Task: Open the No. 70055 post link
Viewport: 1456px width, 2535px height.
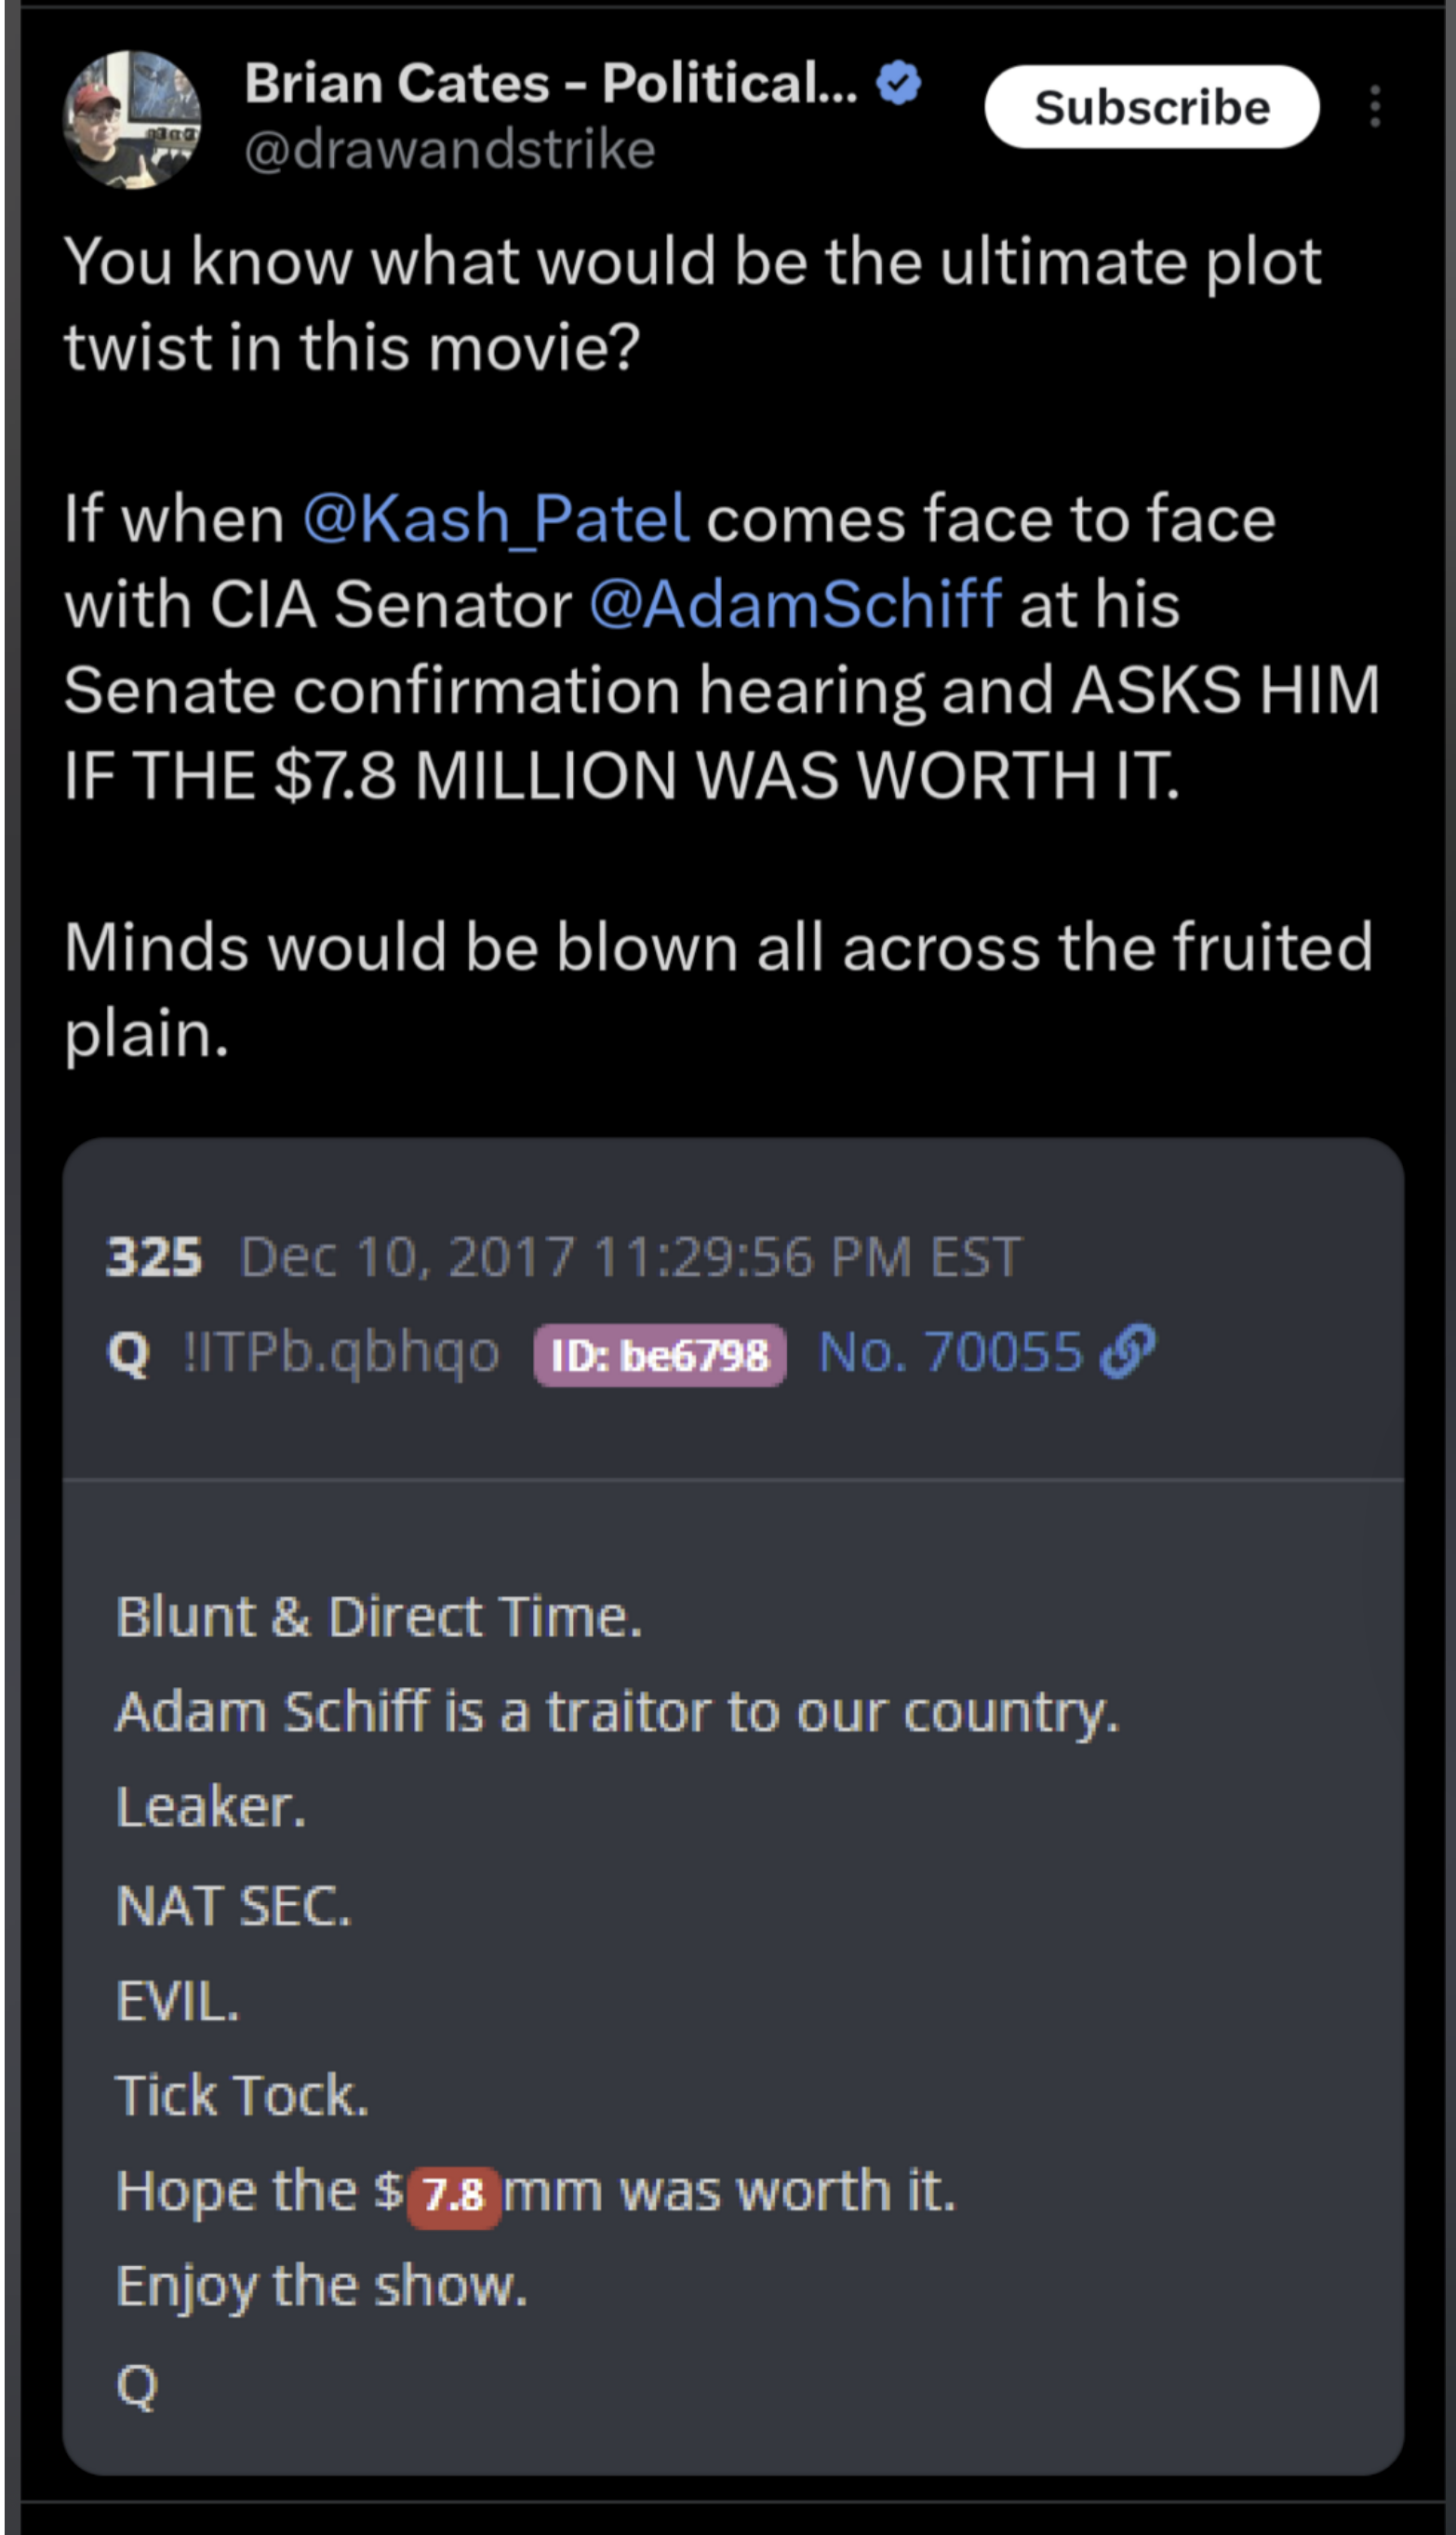Action: (x=950, y=1352)
